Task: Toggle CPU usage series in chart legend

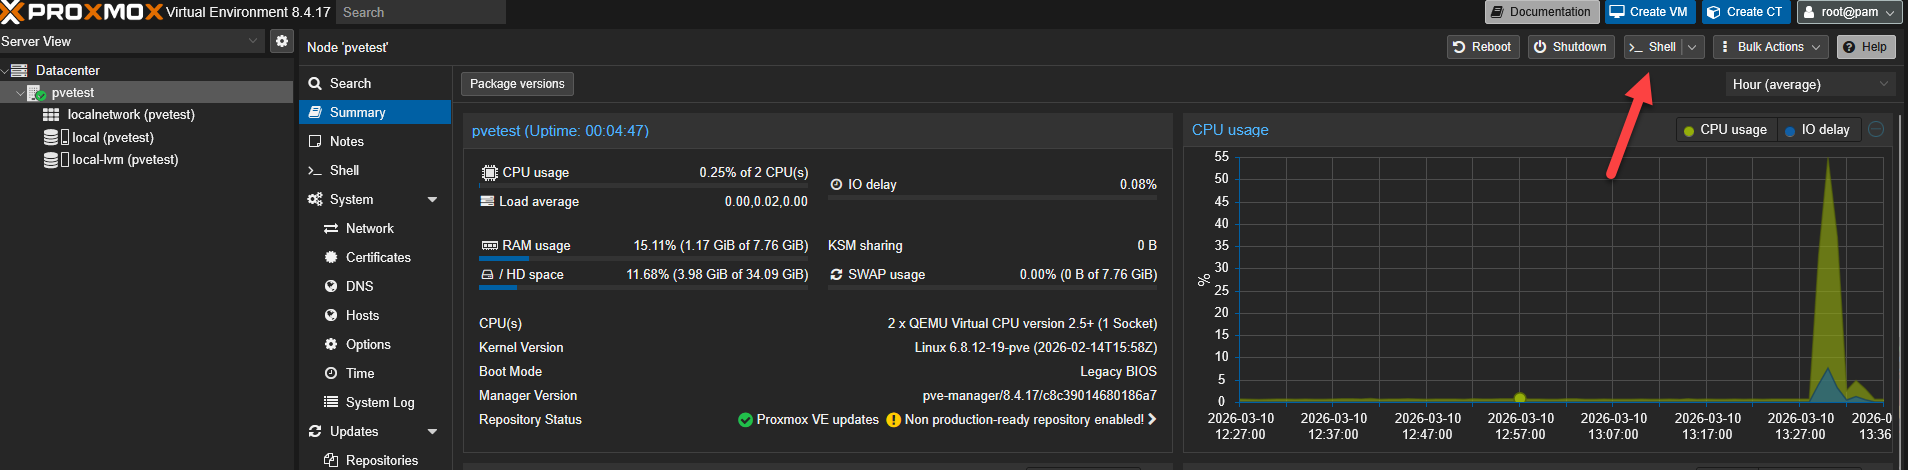Action: point(1725,130)
